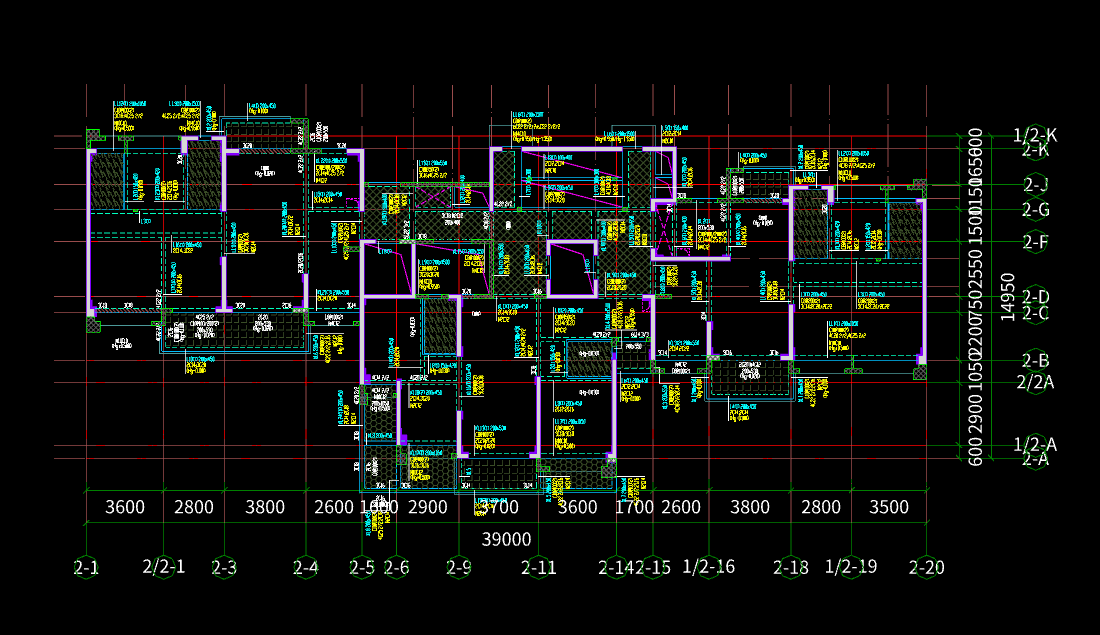The width and height of the screenshot is (1100, 635).
Task: Click the 2-20 axis bubble
Action: click(x=927, y=567)
